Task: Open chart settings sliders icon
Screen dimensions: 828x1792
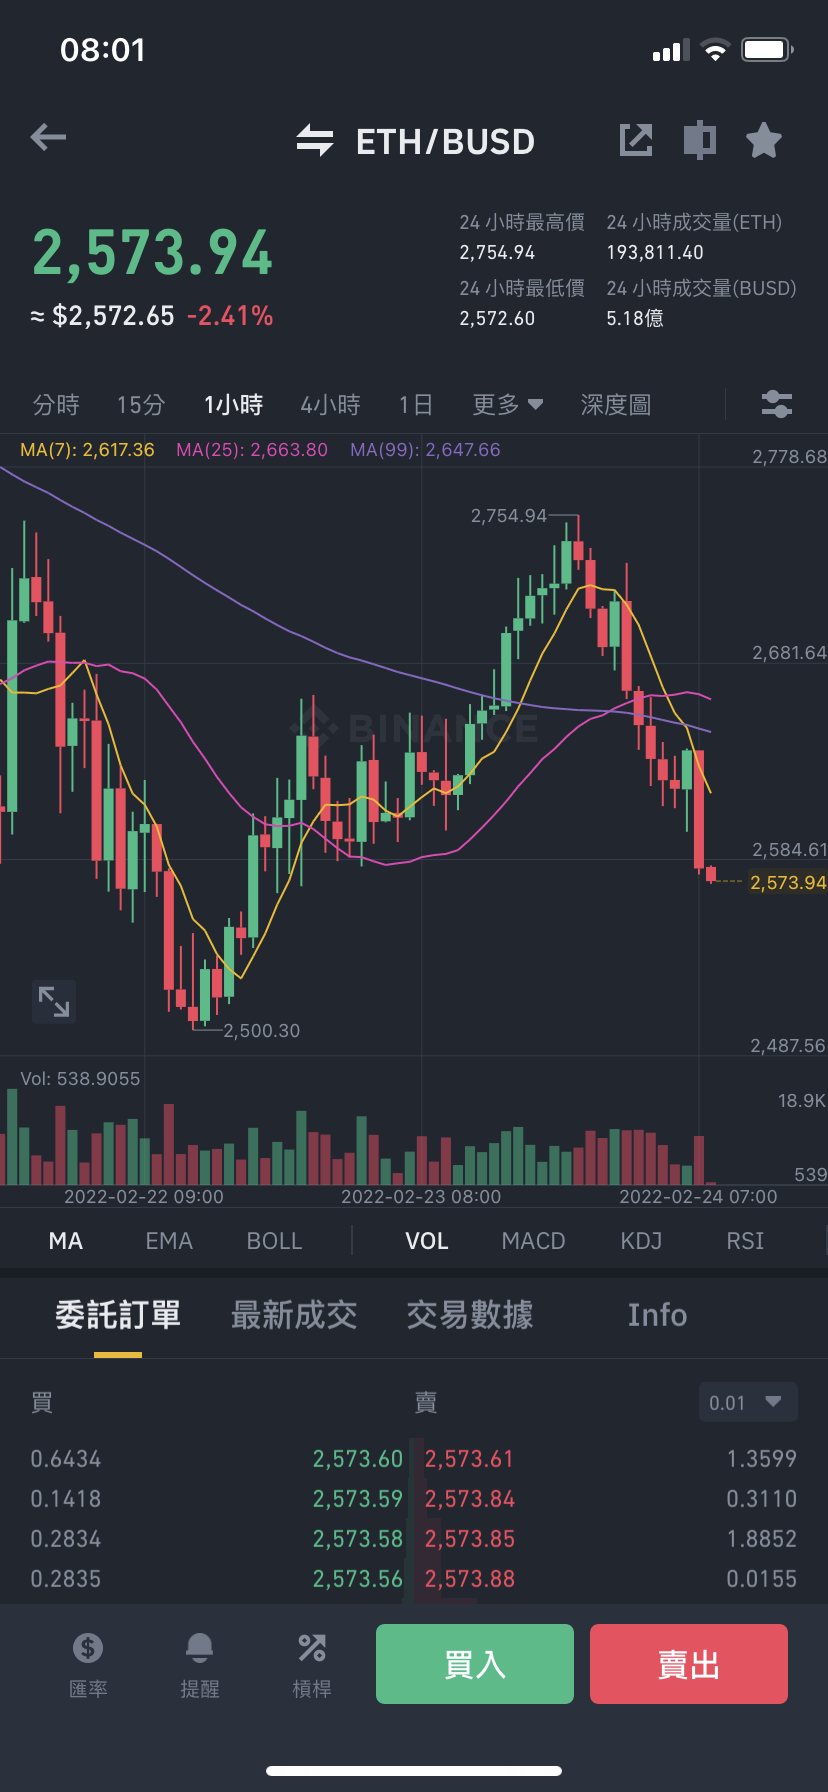Action: (777, 404)
